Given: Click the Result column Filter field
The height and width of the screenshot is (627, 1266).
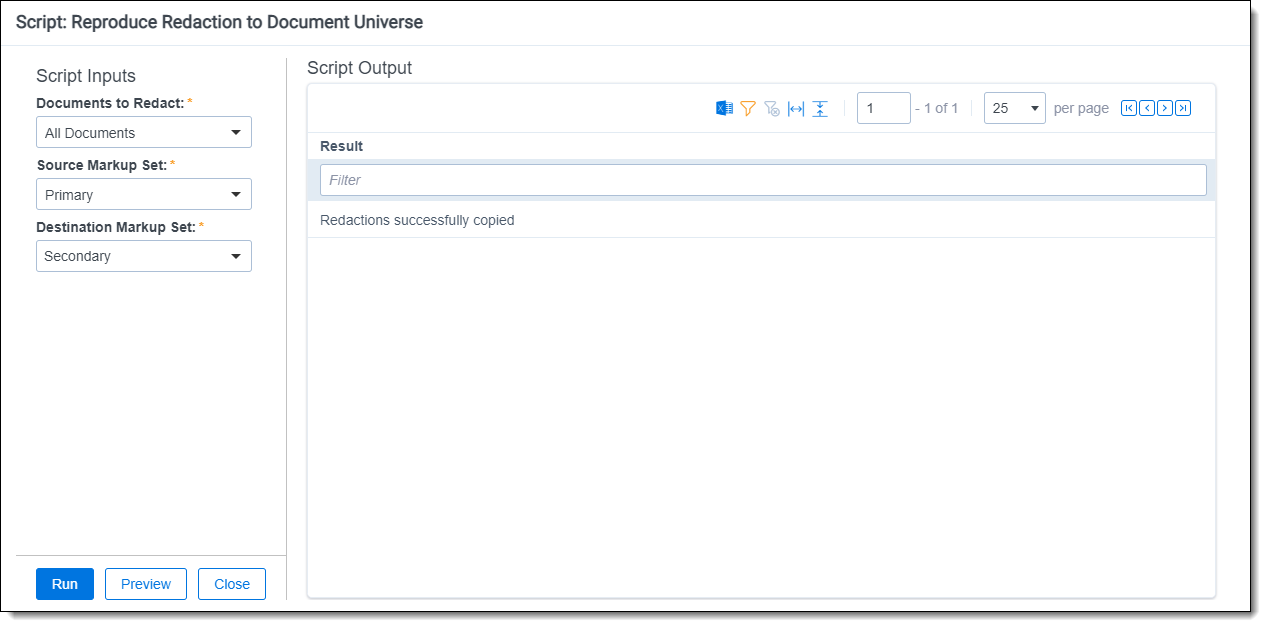Looking at the screenshot, I should [762, 180].
